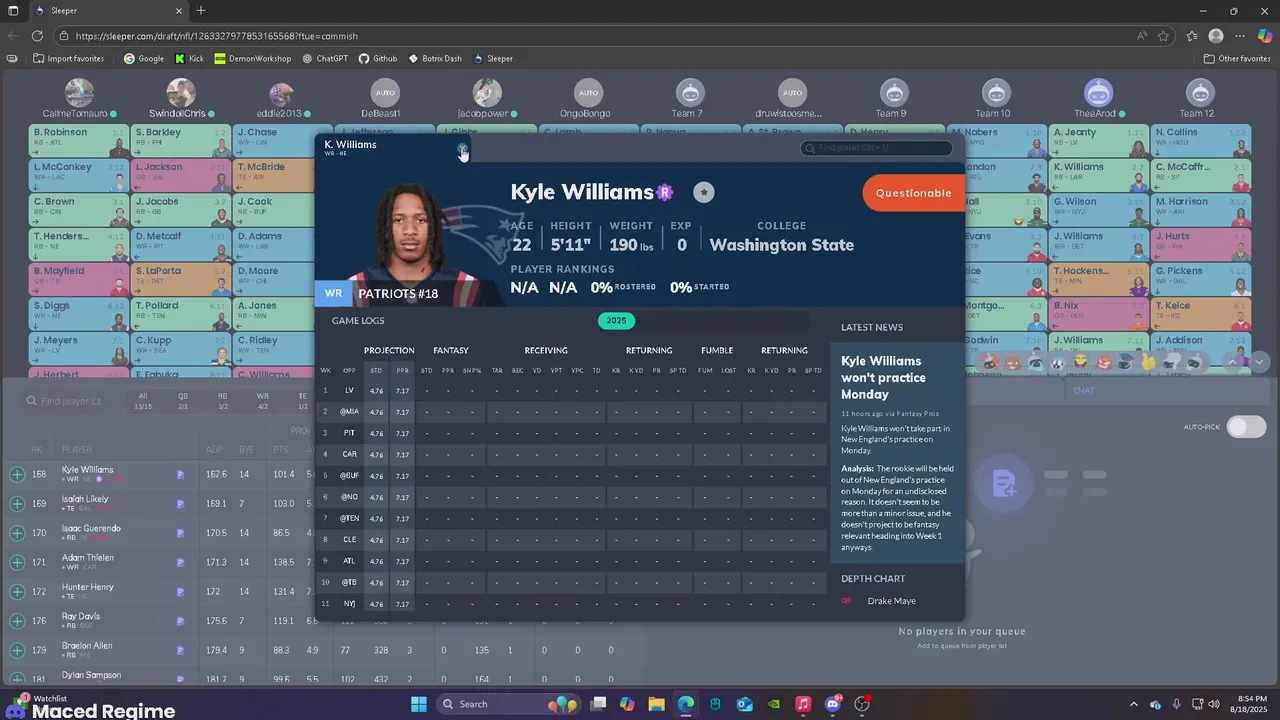
Task: Open the news note icon for Kyle Williams
Action: (x=181, y=475)
